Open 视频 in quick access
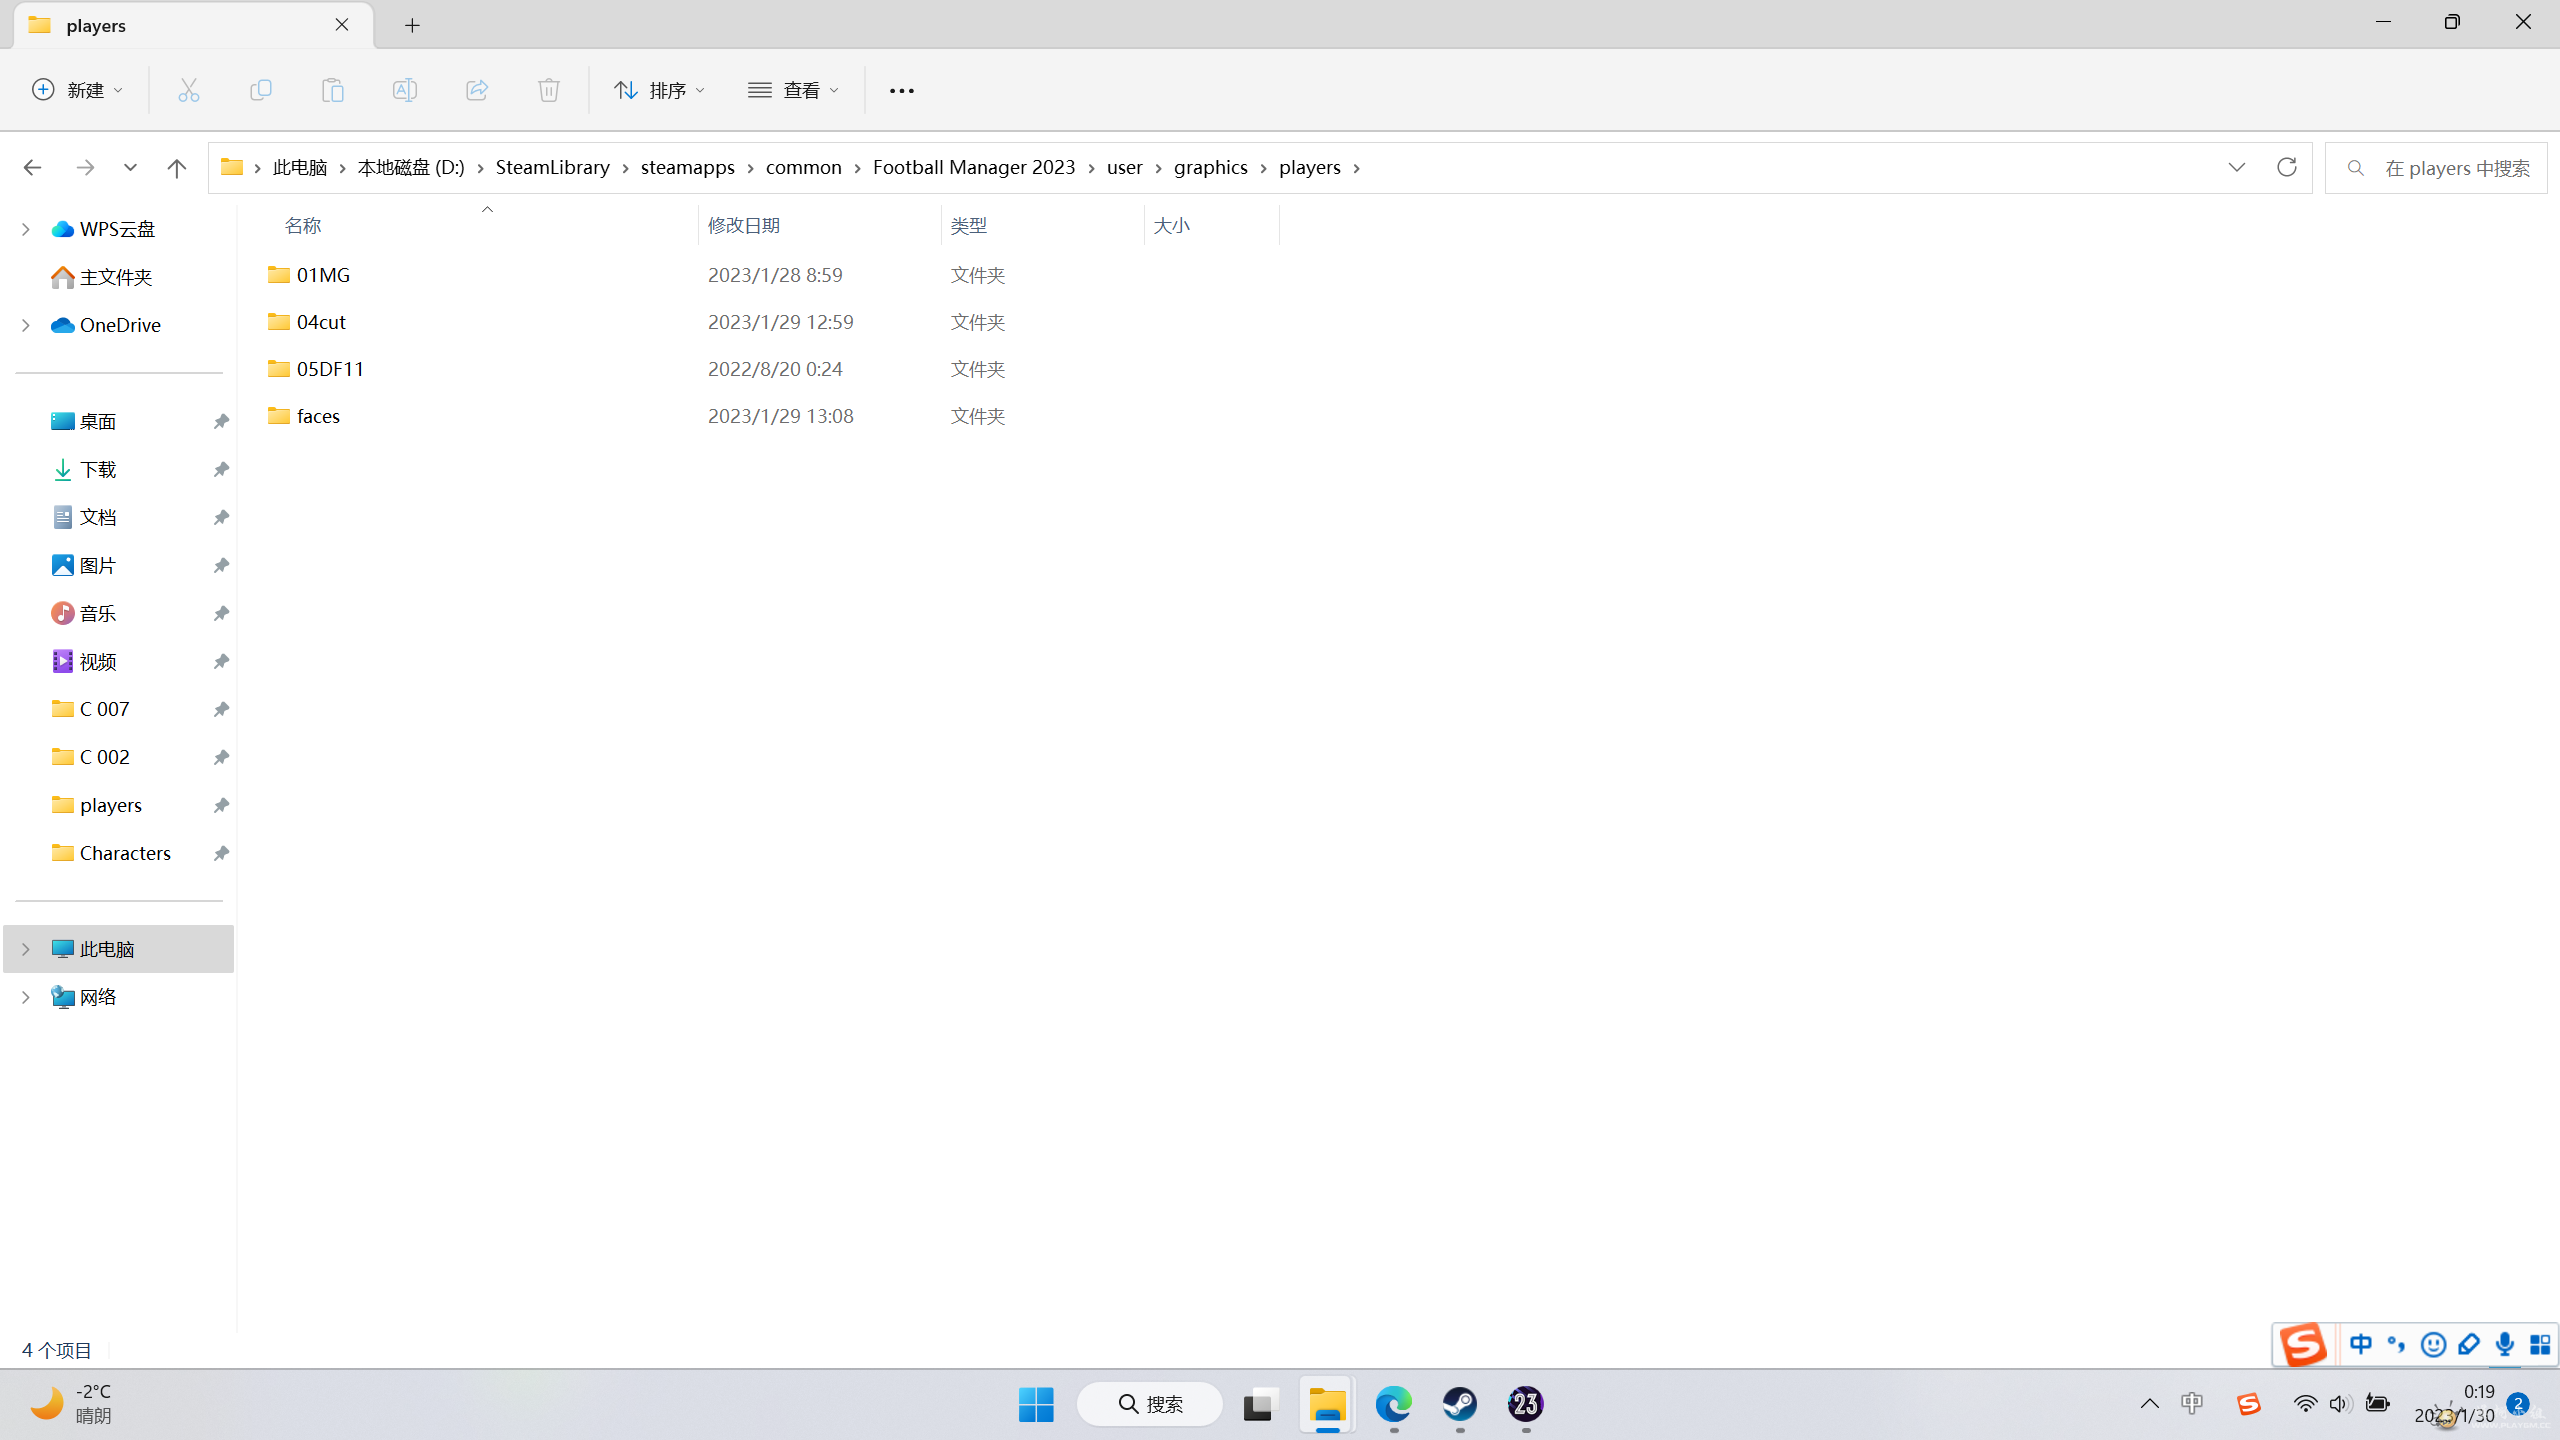 (x=98, y=661)
